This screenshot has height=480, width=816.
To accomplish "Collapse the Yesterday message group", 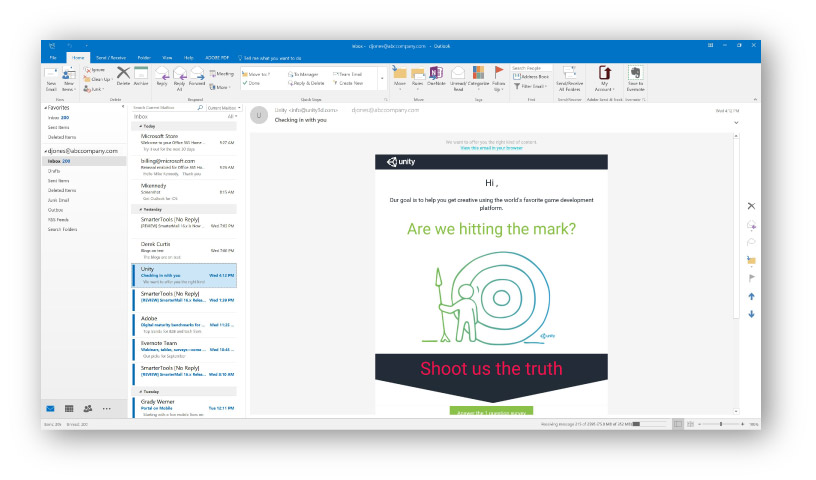I will [x=141, y=210].
